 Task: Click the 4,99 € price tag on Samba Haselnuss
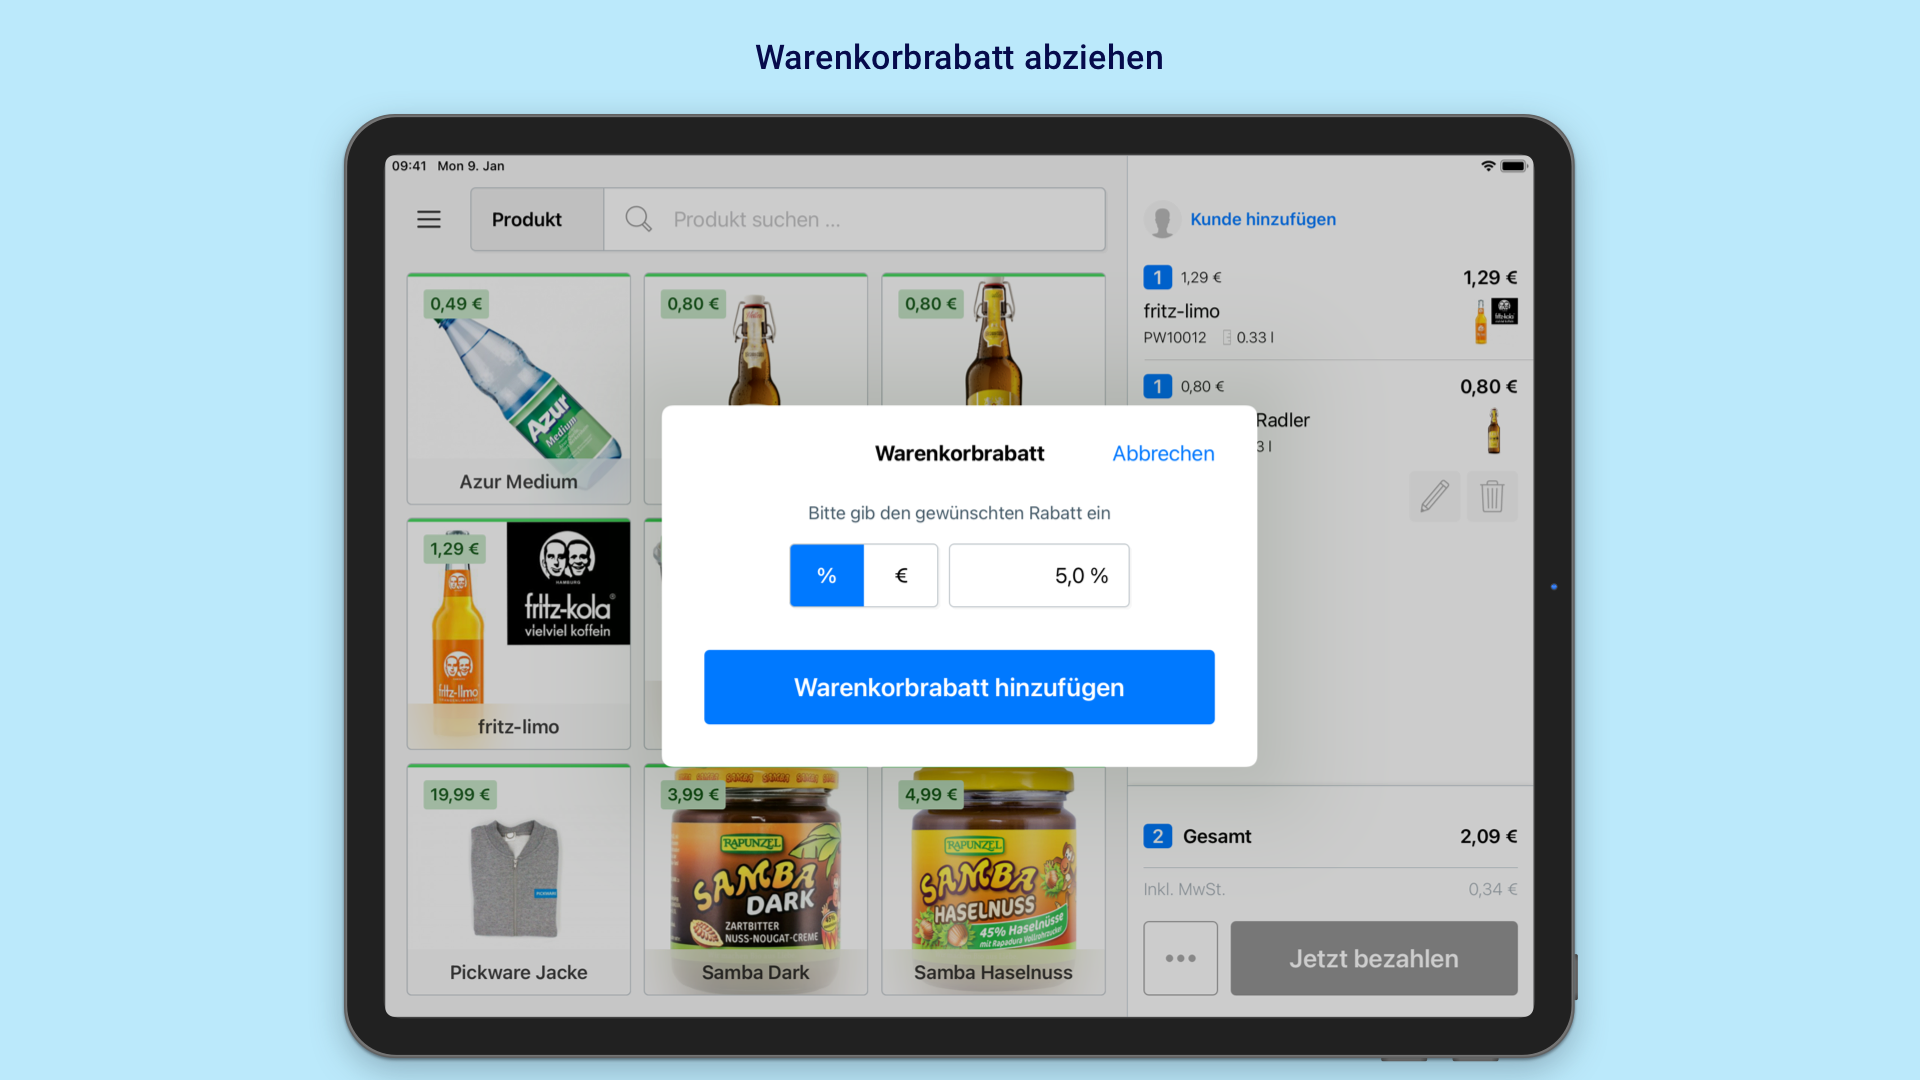(x=931, y=795)
